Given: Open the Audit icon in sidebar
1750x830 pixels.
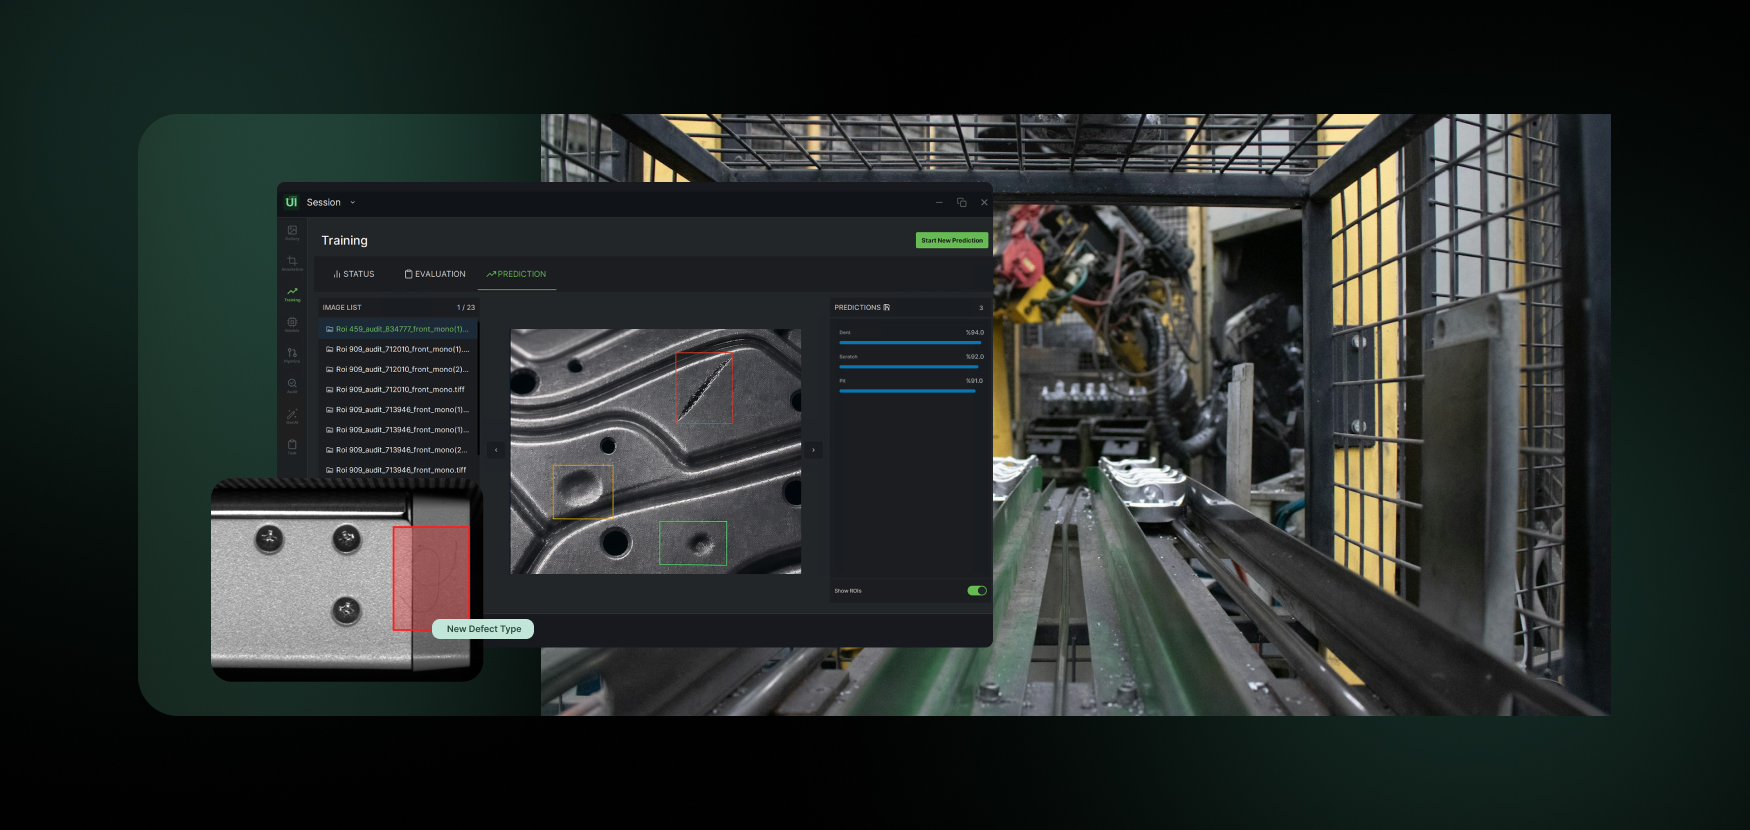Looking at the screenshot, I should pos(292,384).
